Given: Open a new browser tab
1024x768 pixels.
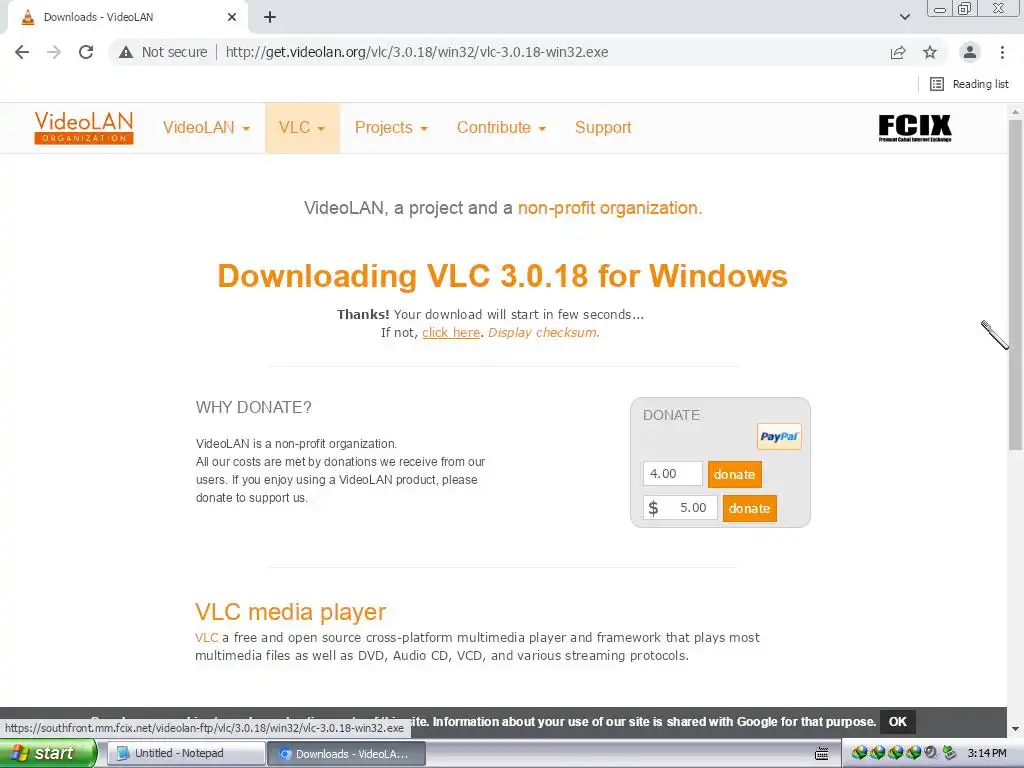Looking at the screenshot, I should tap(270, 17).
